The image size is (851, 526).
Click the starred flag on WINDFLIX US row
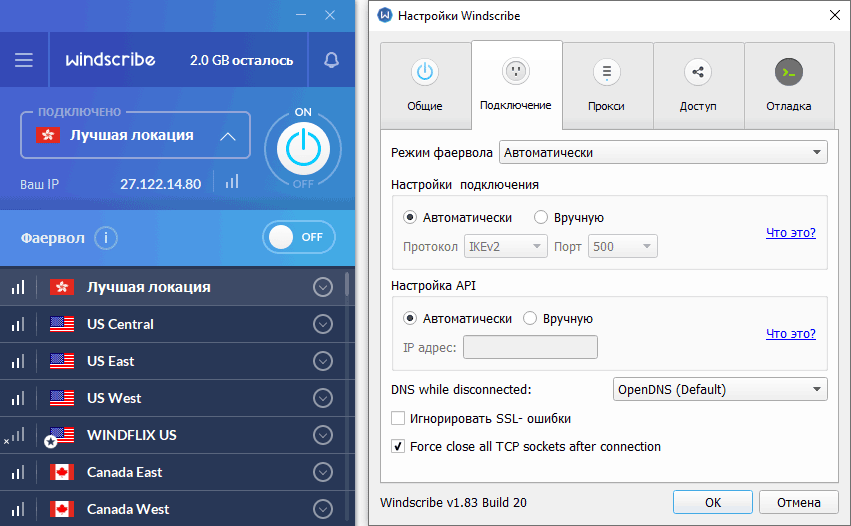[60, 436]
